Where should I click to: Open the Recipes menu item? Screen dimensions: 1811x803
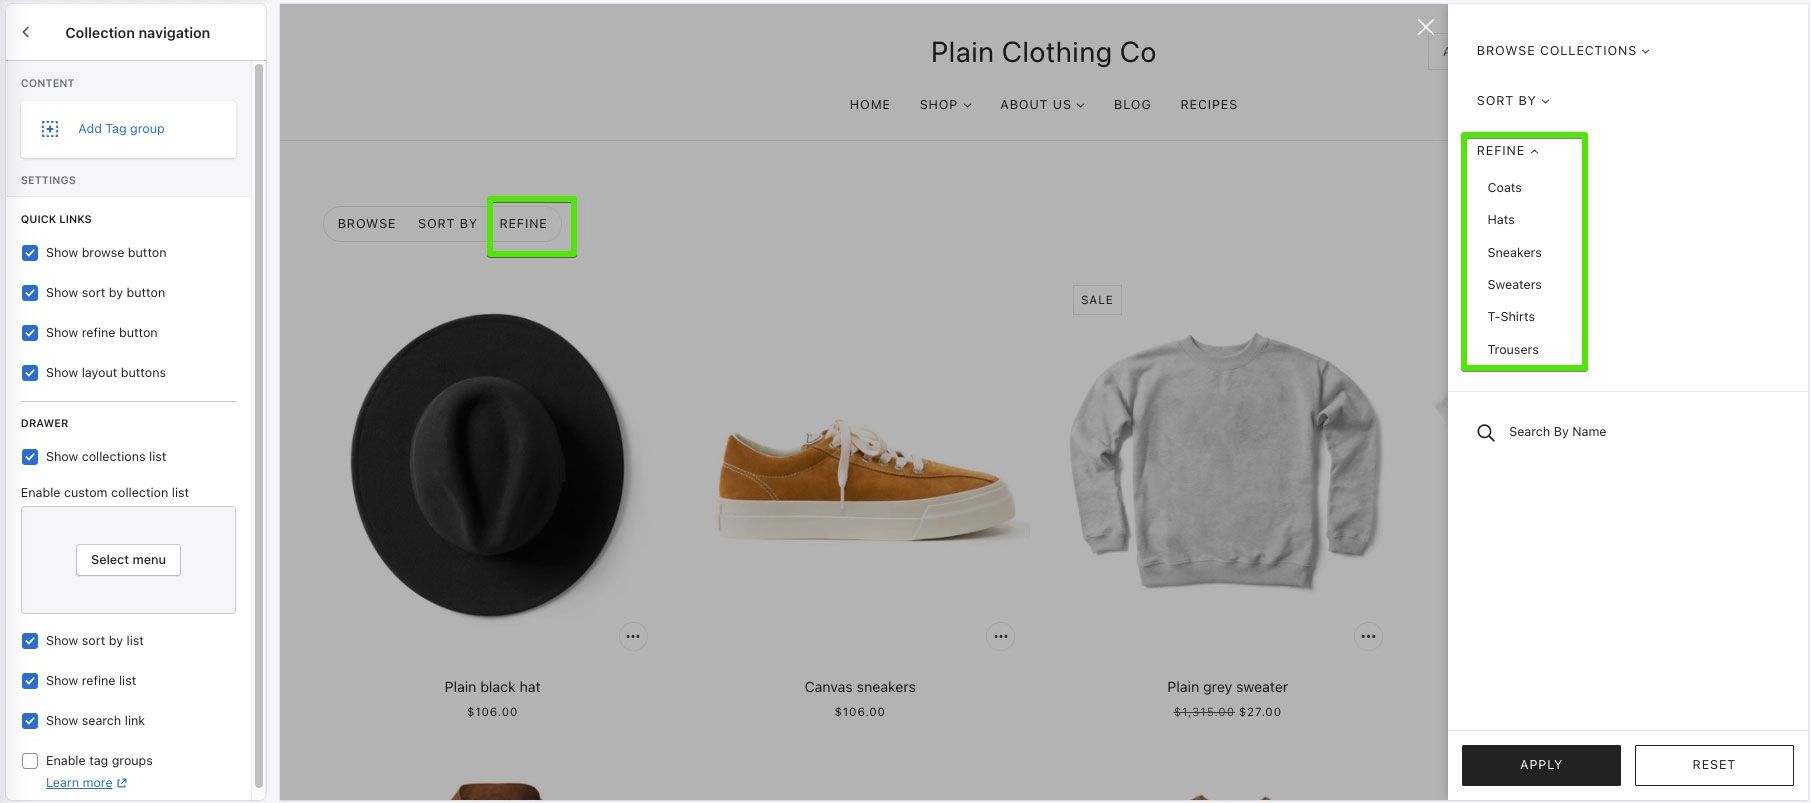click(x=1208, y=105)
